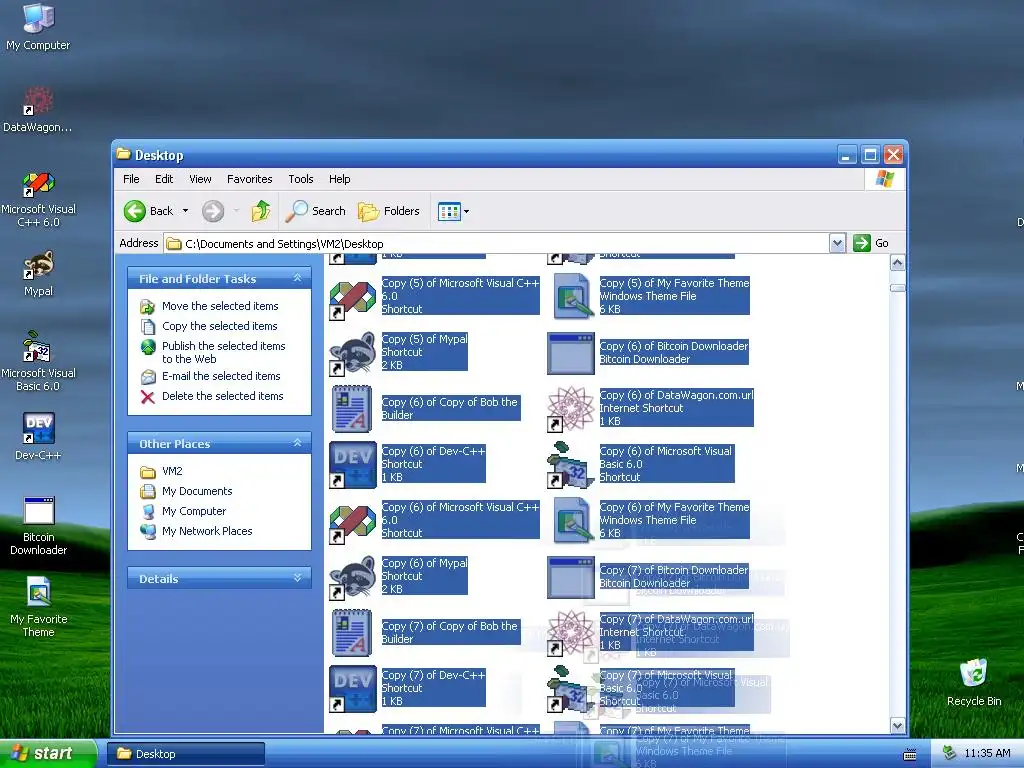Expand the Address bar dropdown
Screen dimensions: 1024x768
(837, 244)
